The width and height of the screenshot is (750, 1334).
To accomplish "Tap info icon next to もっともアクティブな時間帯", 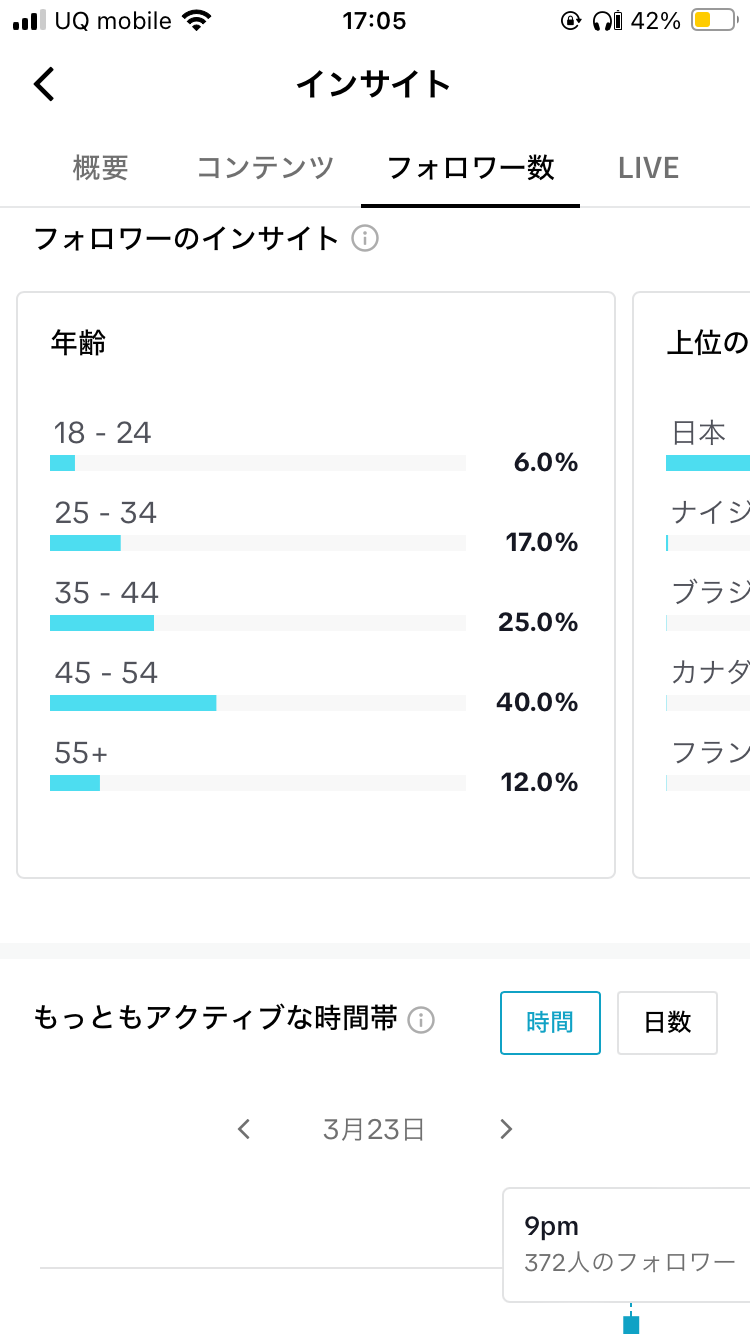I will click(x=422, y=1020).
